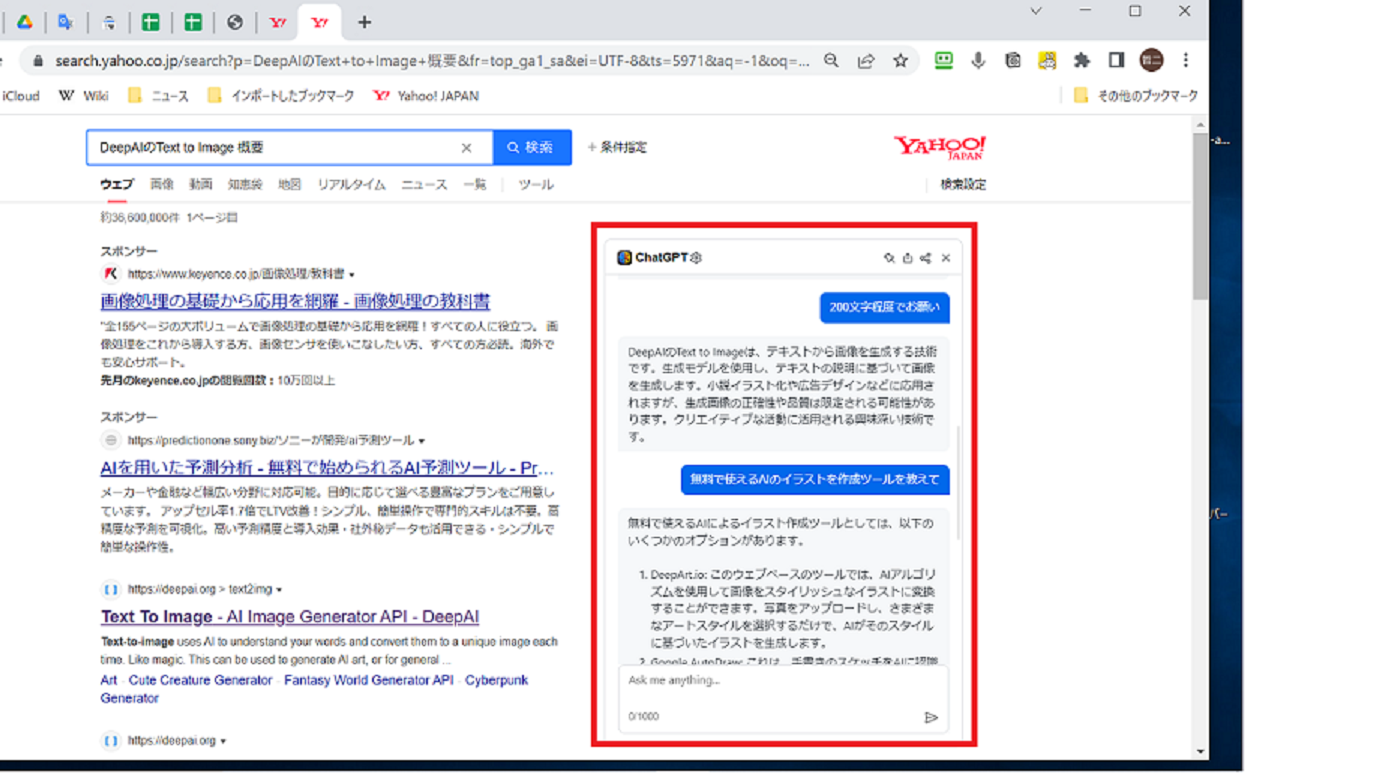Open the Cute Creature Generator sub-link
The width and height of the screenshot is (1383, 778).
pos(200,680)
